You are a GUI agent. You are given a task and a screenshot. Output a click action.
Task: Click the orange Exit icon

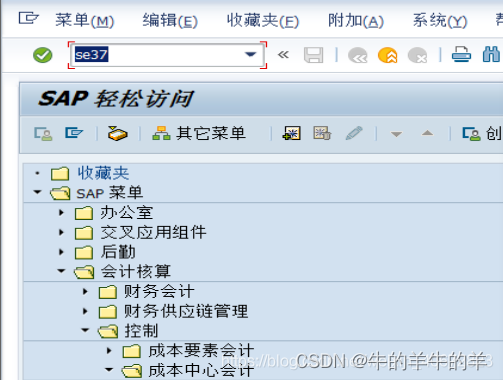(388, 55)
